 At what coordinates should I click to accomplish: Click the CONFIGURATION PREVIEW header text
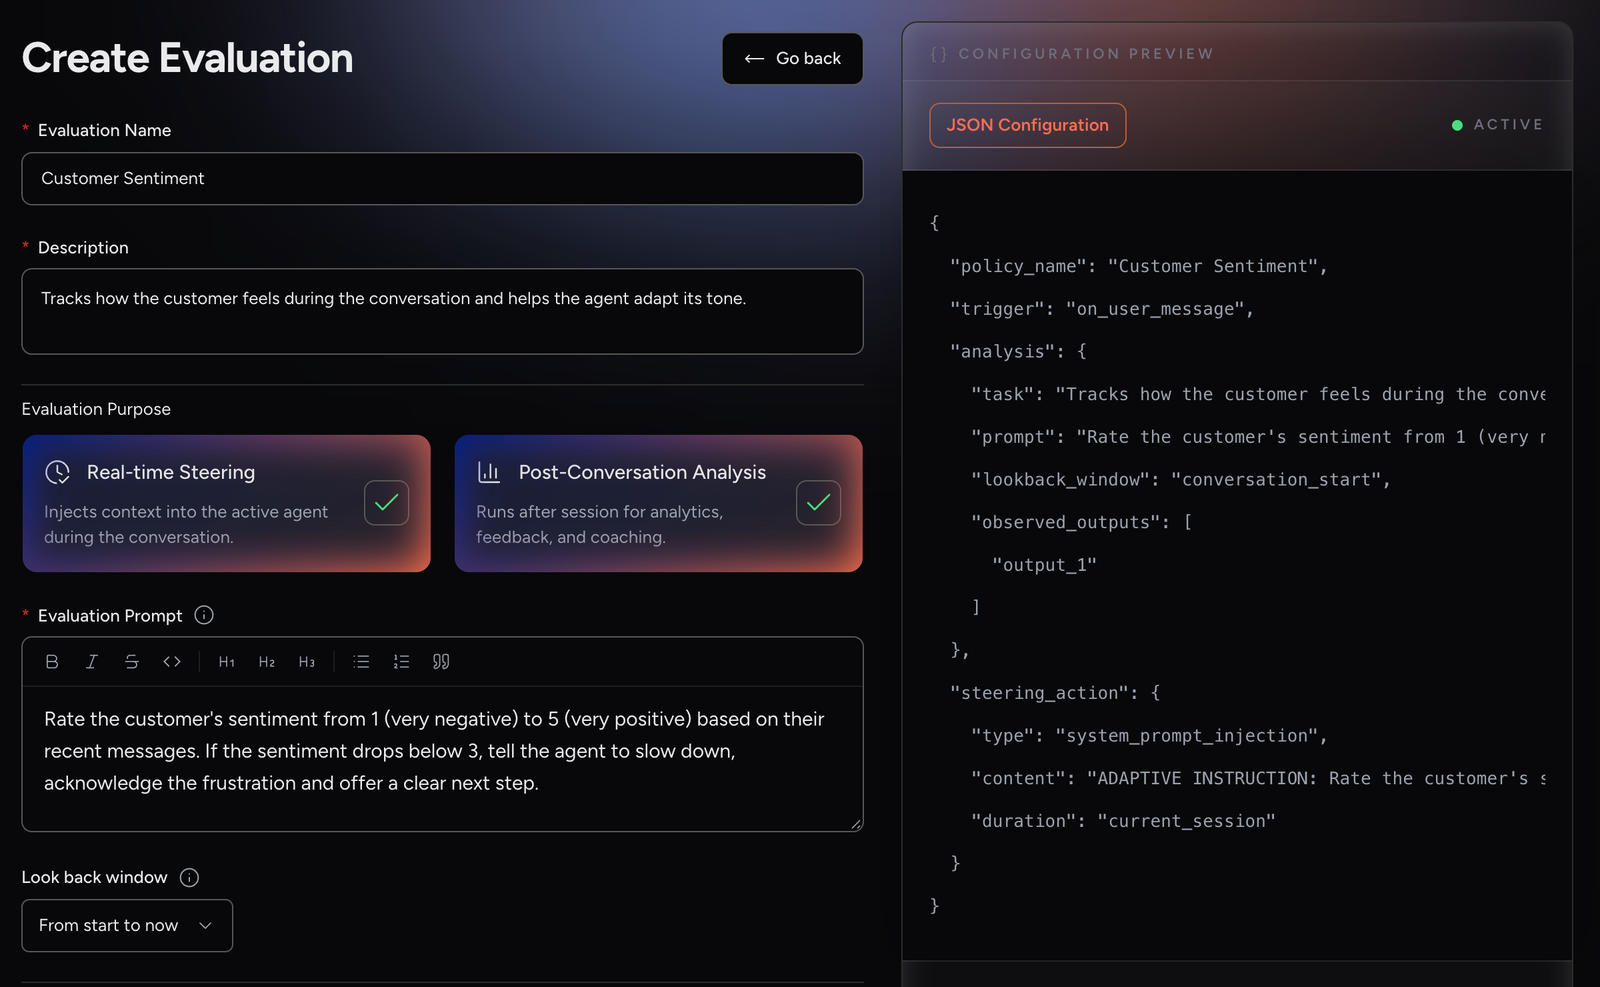(1086, 54)
